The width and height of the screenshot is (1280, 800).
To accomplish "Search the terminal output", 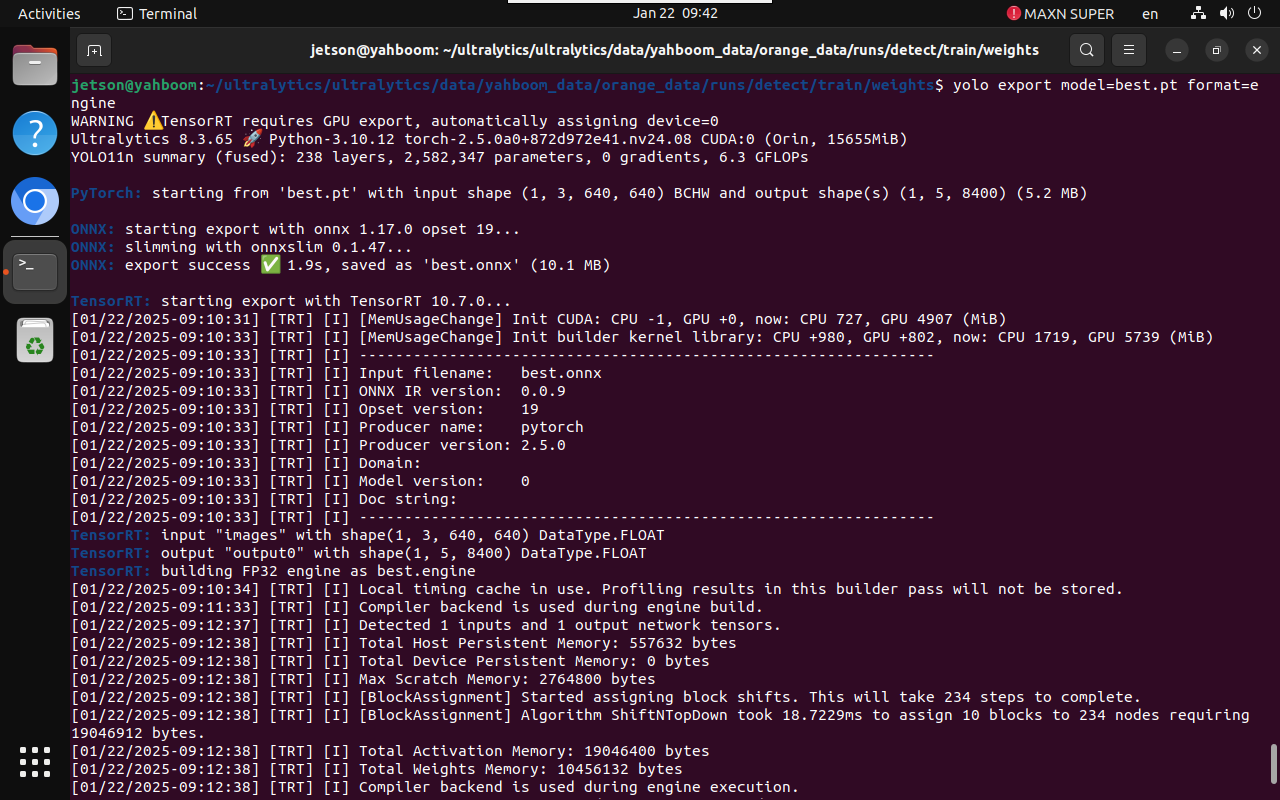I will tap(1086, 50).
